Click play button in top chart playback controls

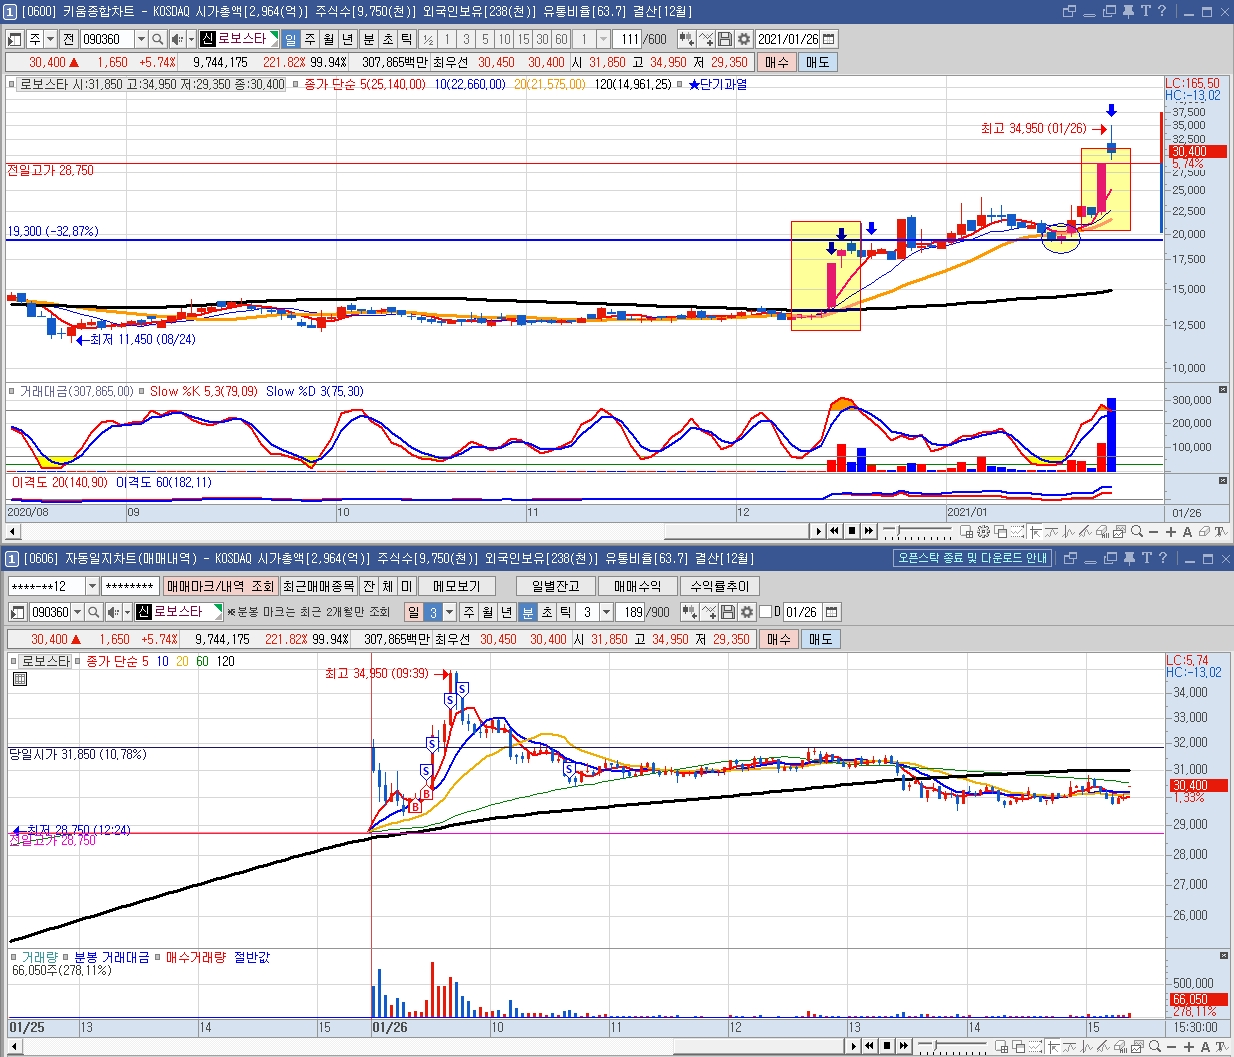(819, 531)
